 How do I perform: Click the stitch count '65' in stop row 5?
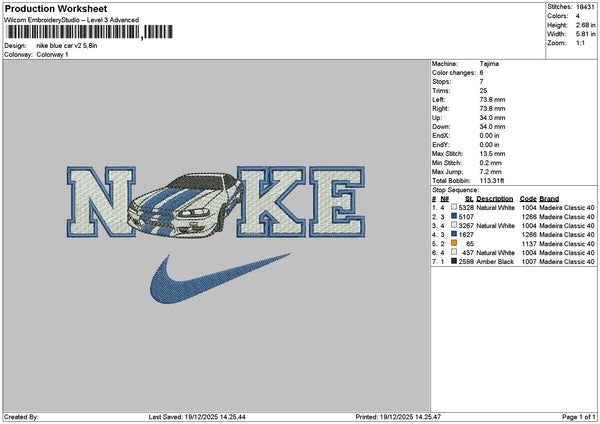[470, 244]
